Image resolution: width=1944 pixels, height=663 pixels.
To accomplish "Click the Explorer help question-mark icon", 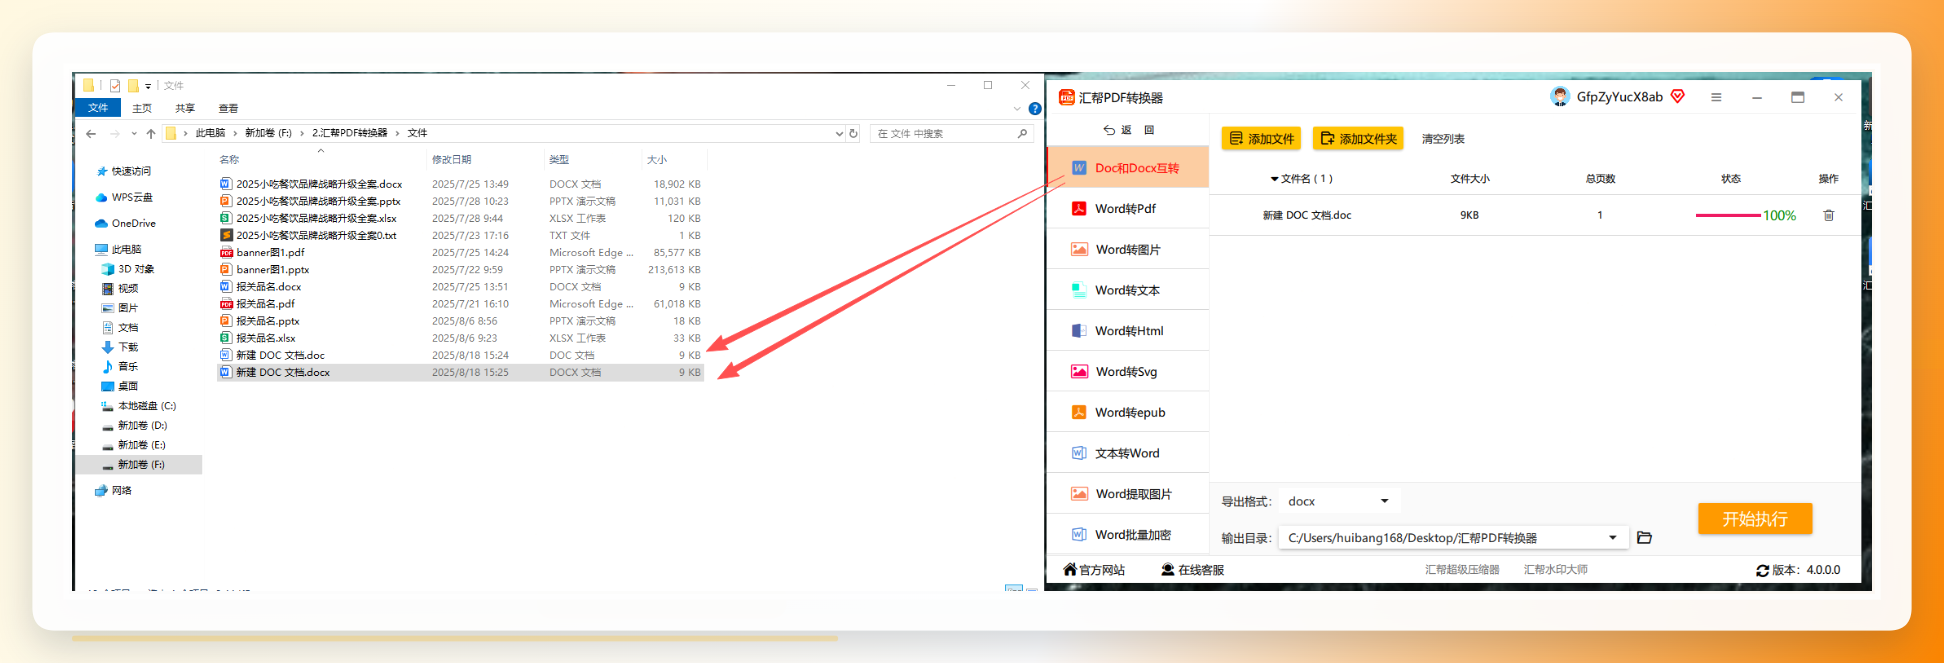I will click(1035, 108).
